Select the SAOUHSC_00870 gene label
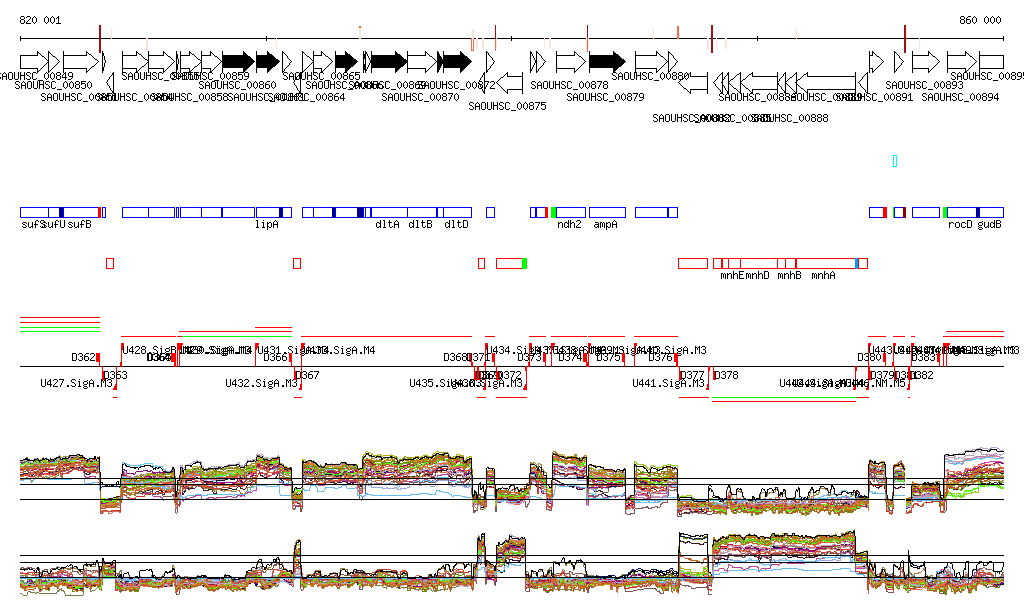 pos(421,97)
